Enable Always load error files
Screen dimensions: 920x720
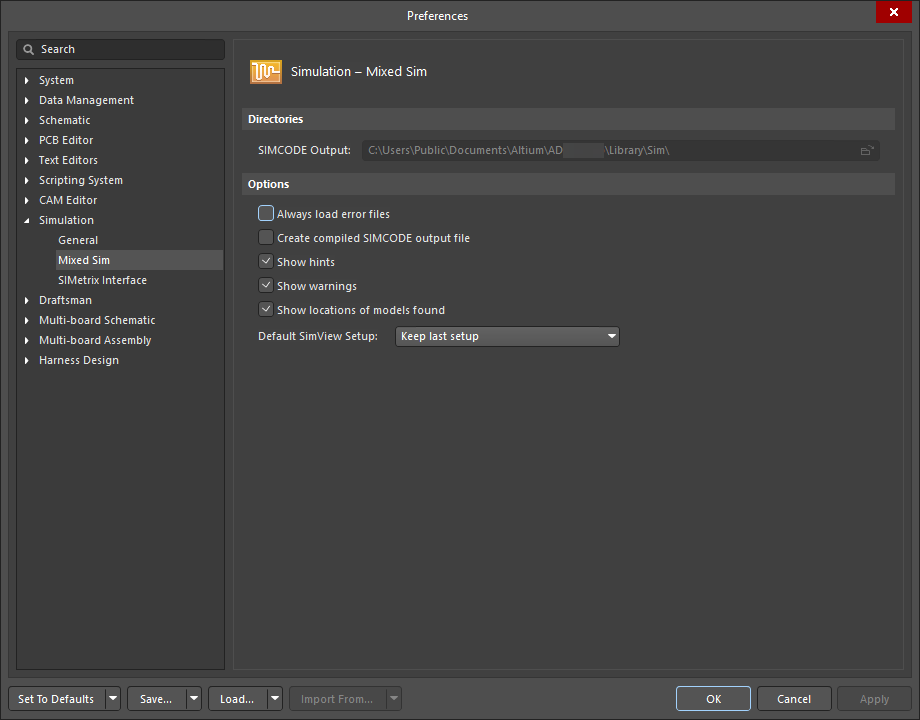click(266, 213)
